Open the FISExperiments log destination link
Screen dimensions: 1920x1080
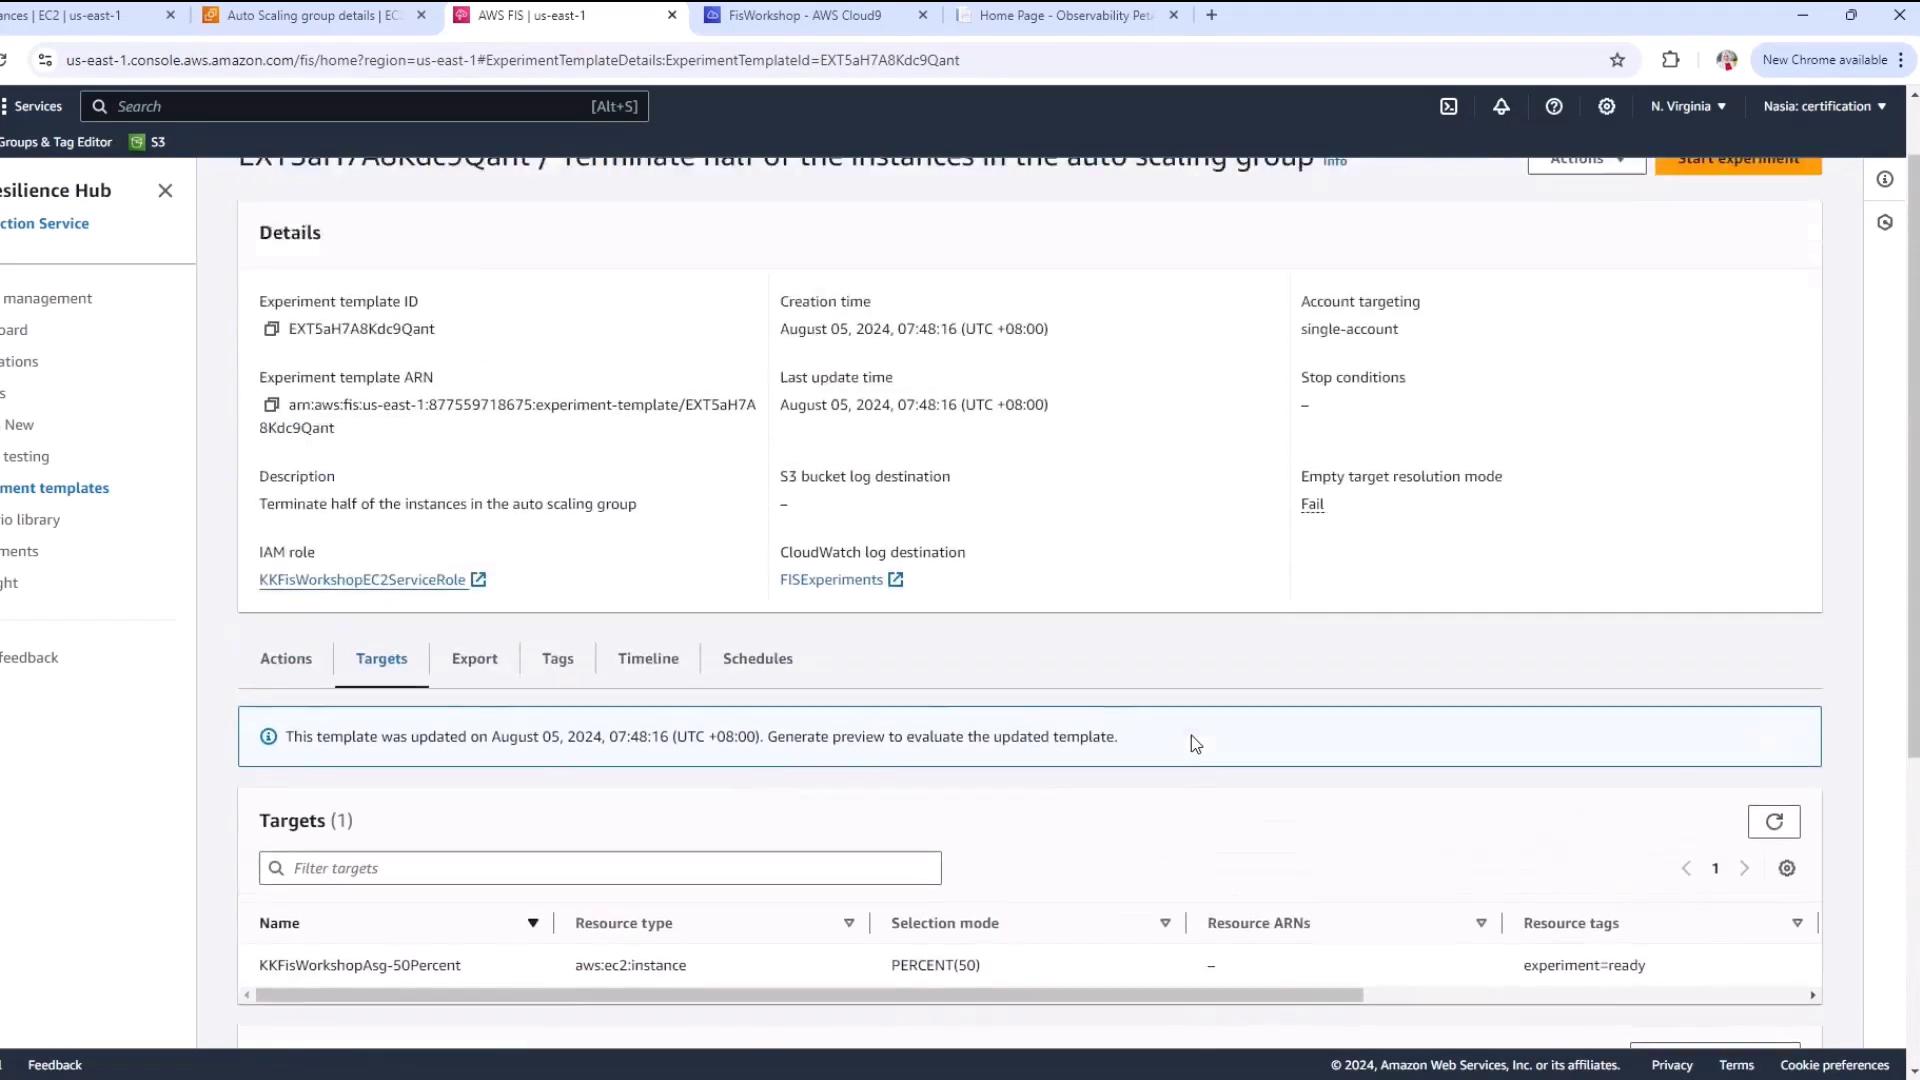831,580
